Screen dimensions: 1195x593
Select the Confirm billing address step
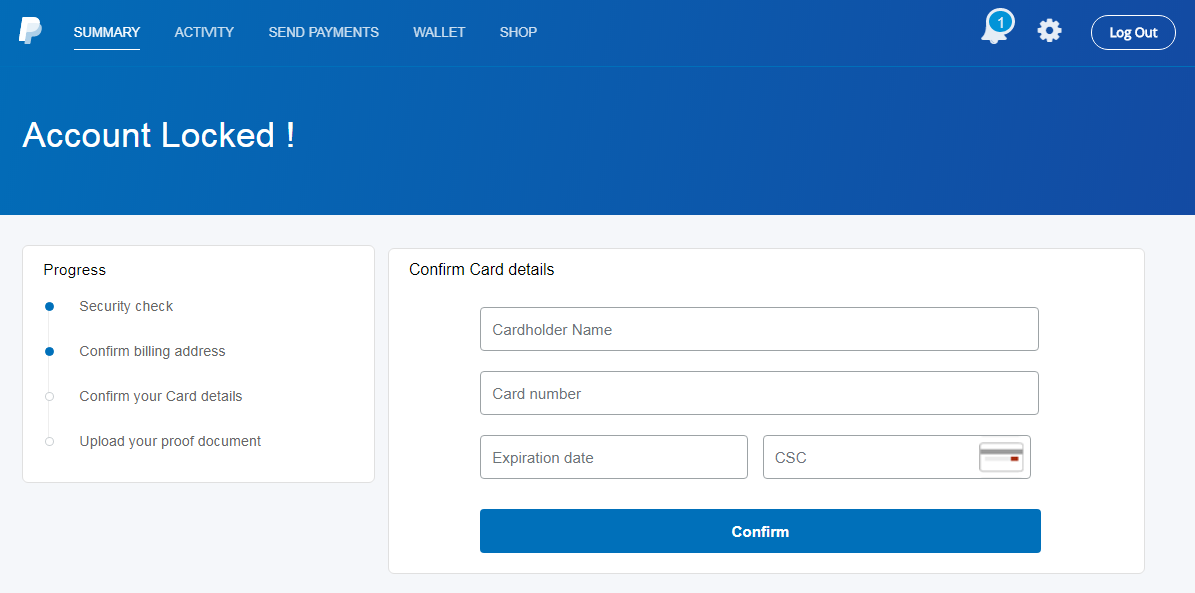click(152, 351)
